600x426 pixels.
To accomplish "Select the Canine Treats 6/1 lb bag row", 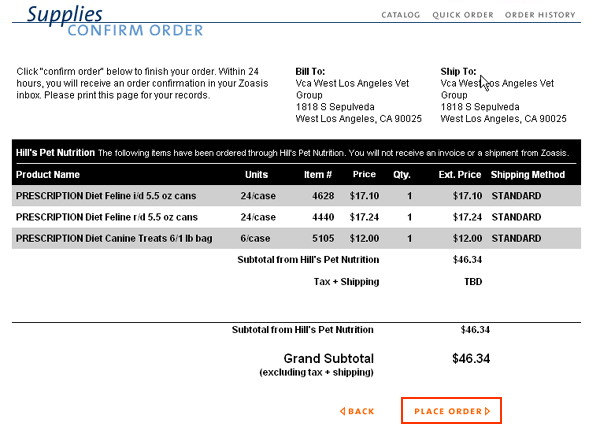I will (296, 238).
